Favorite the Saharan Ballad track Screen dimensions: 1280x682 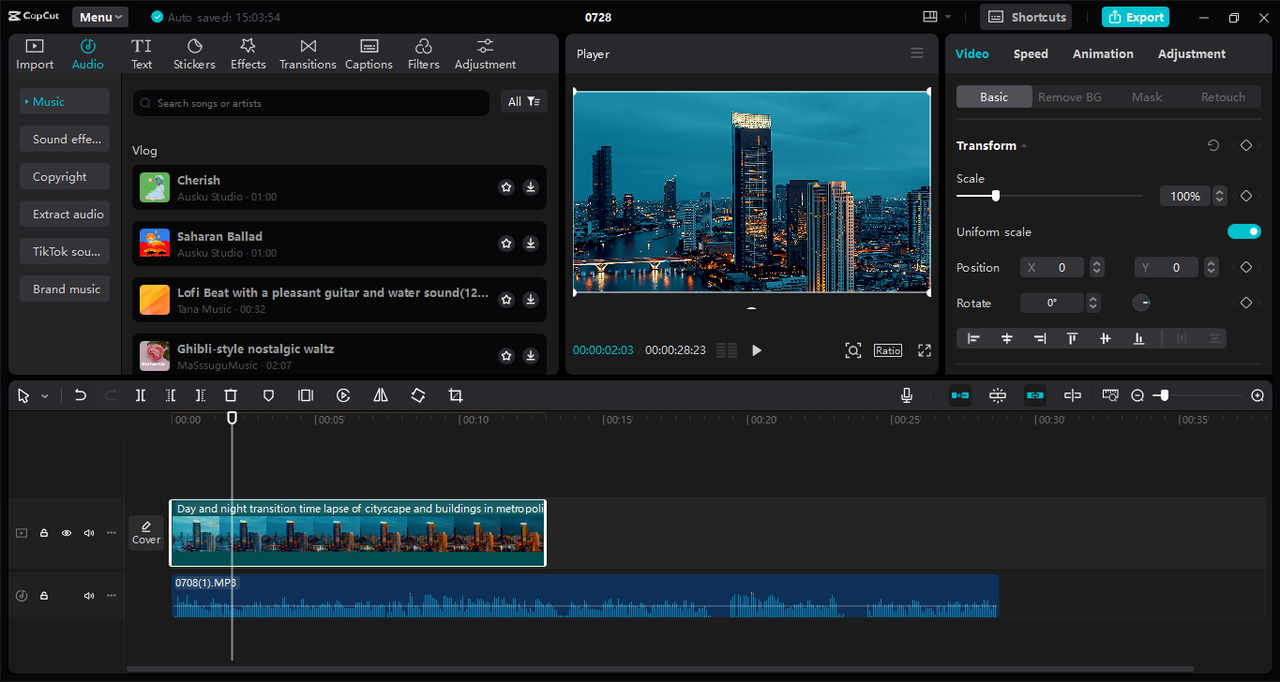tap(506, 243)
